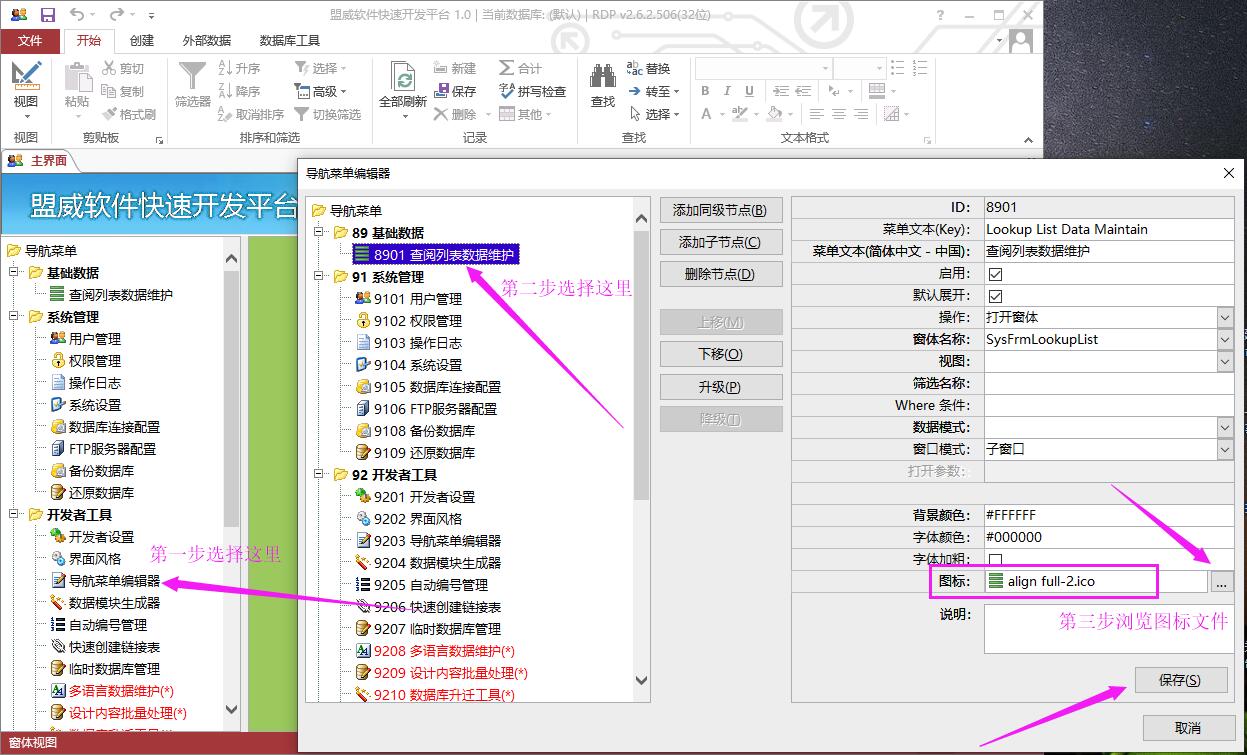Click the 下移(O) button
This screenshot has height=755, width=1247.
pos(720,354)
